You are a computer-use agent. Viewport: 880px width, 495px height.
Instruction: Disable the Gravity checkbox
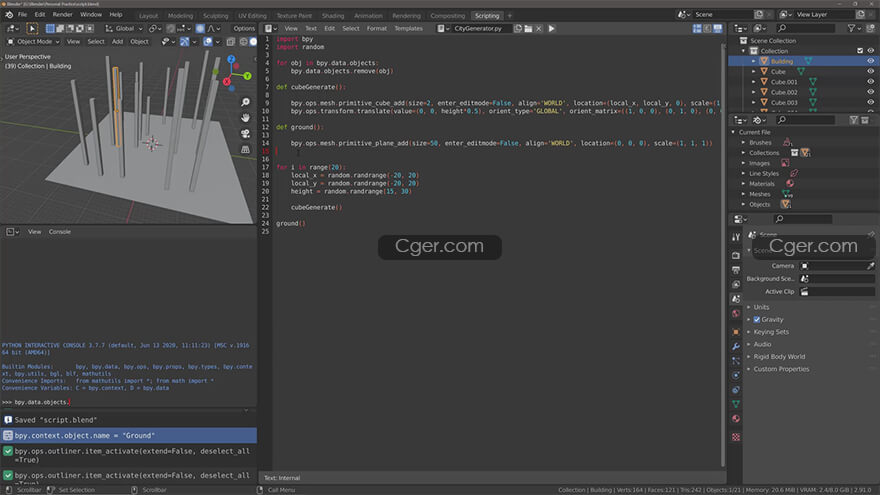[x=757, y=319]
